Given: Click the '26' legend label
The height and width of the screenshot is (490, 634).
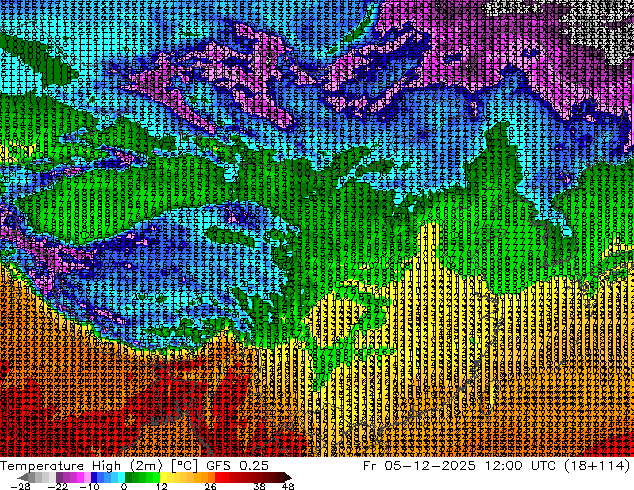Looking at the screenshot, I should pos(210,486).
